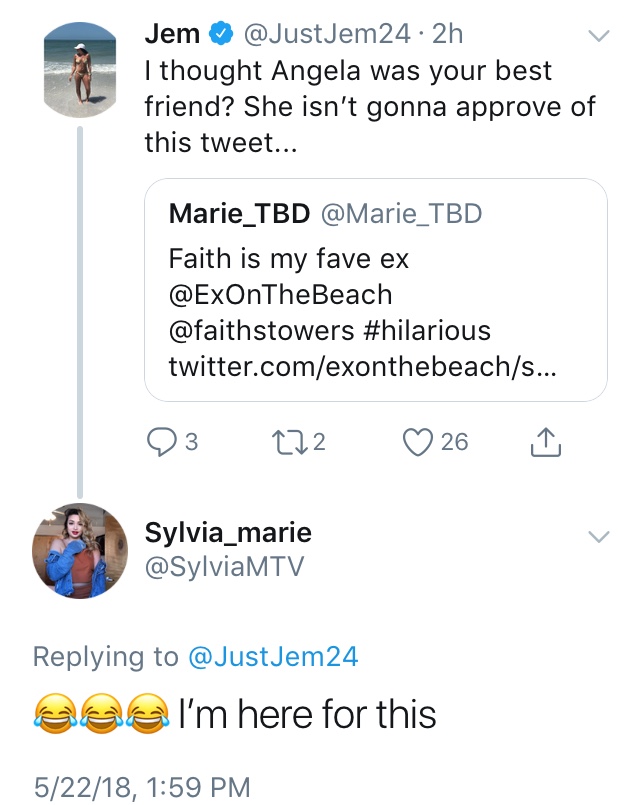Viewport: 637px width, 805px height.
Task: Open the quoted Marie_TBD tweet card
Action: [x=376, y=290]
